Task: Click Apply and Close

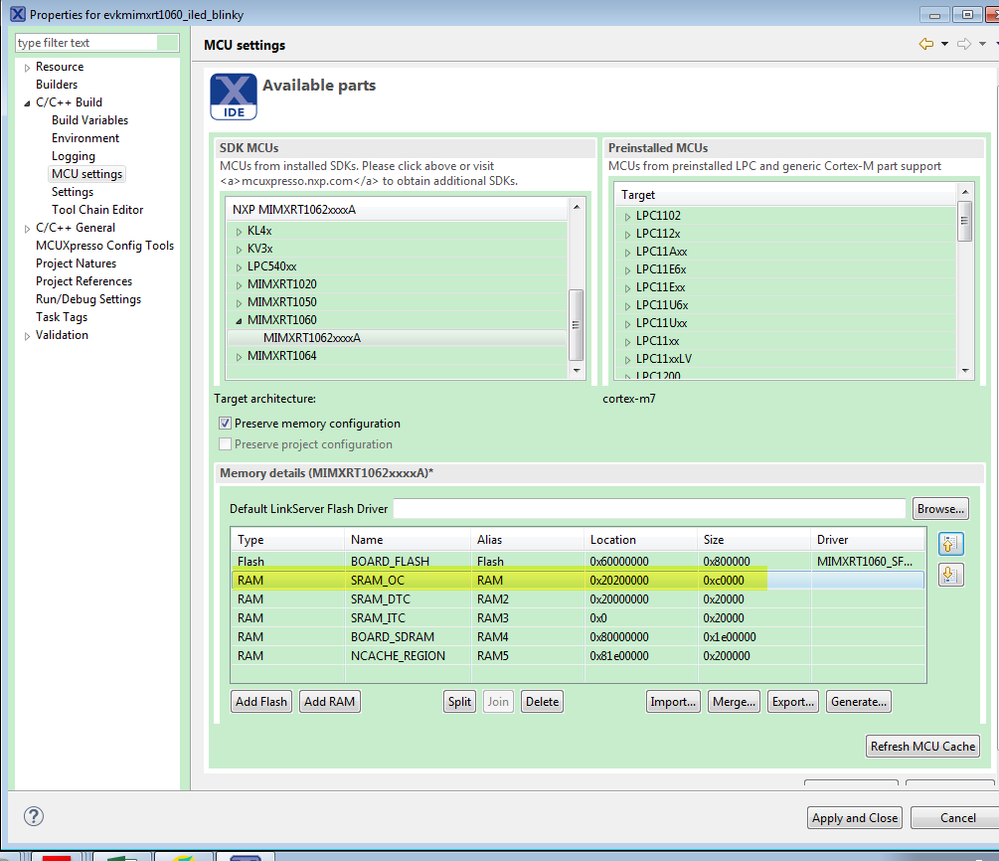Action: click(854, 818)
